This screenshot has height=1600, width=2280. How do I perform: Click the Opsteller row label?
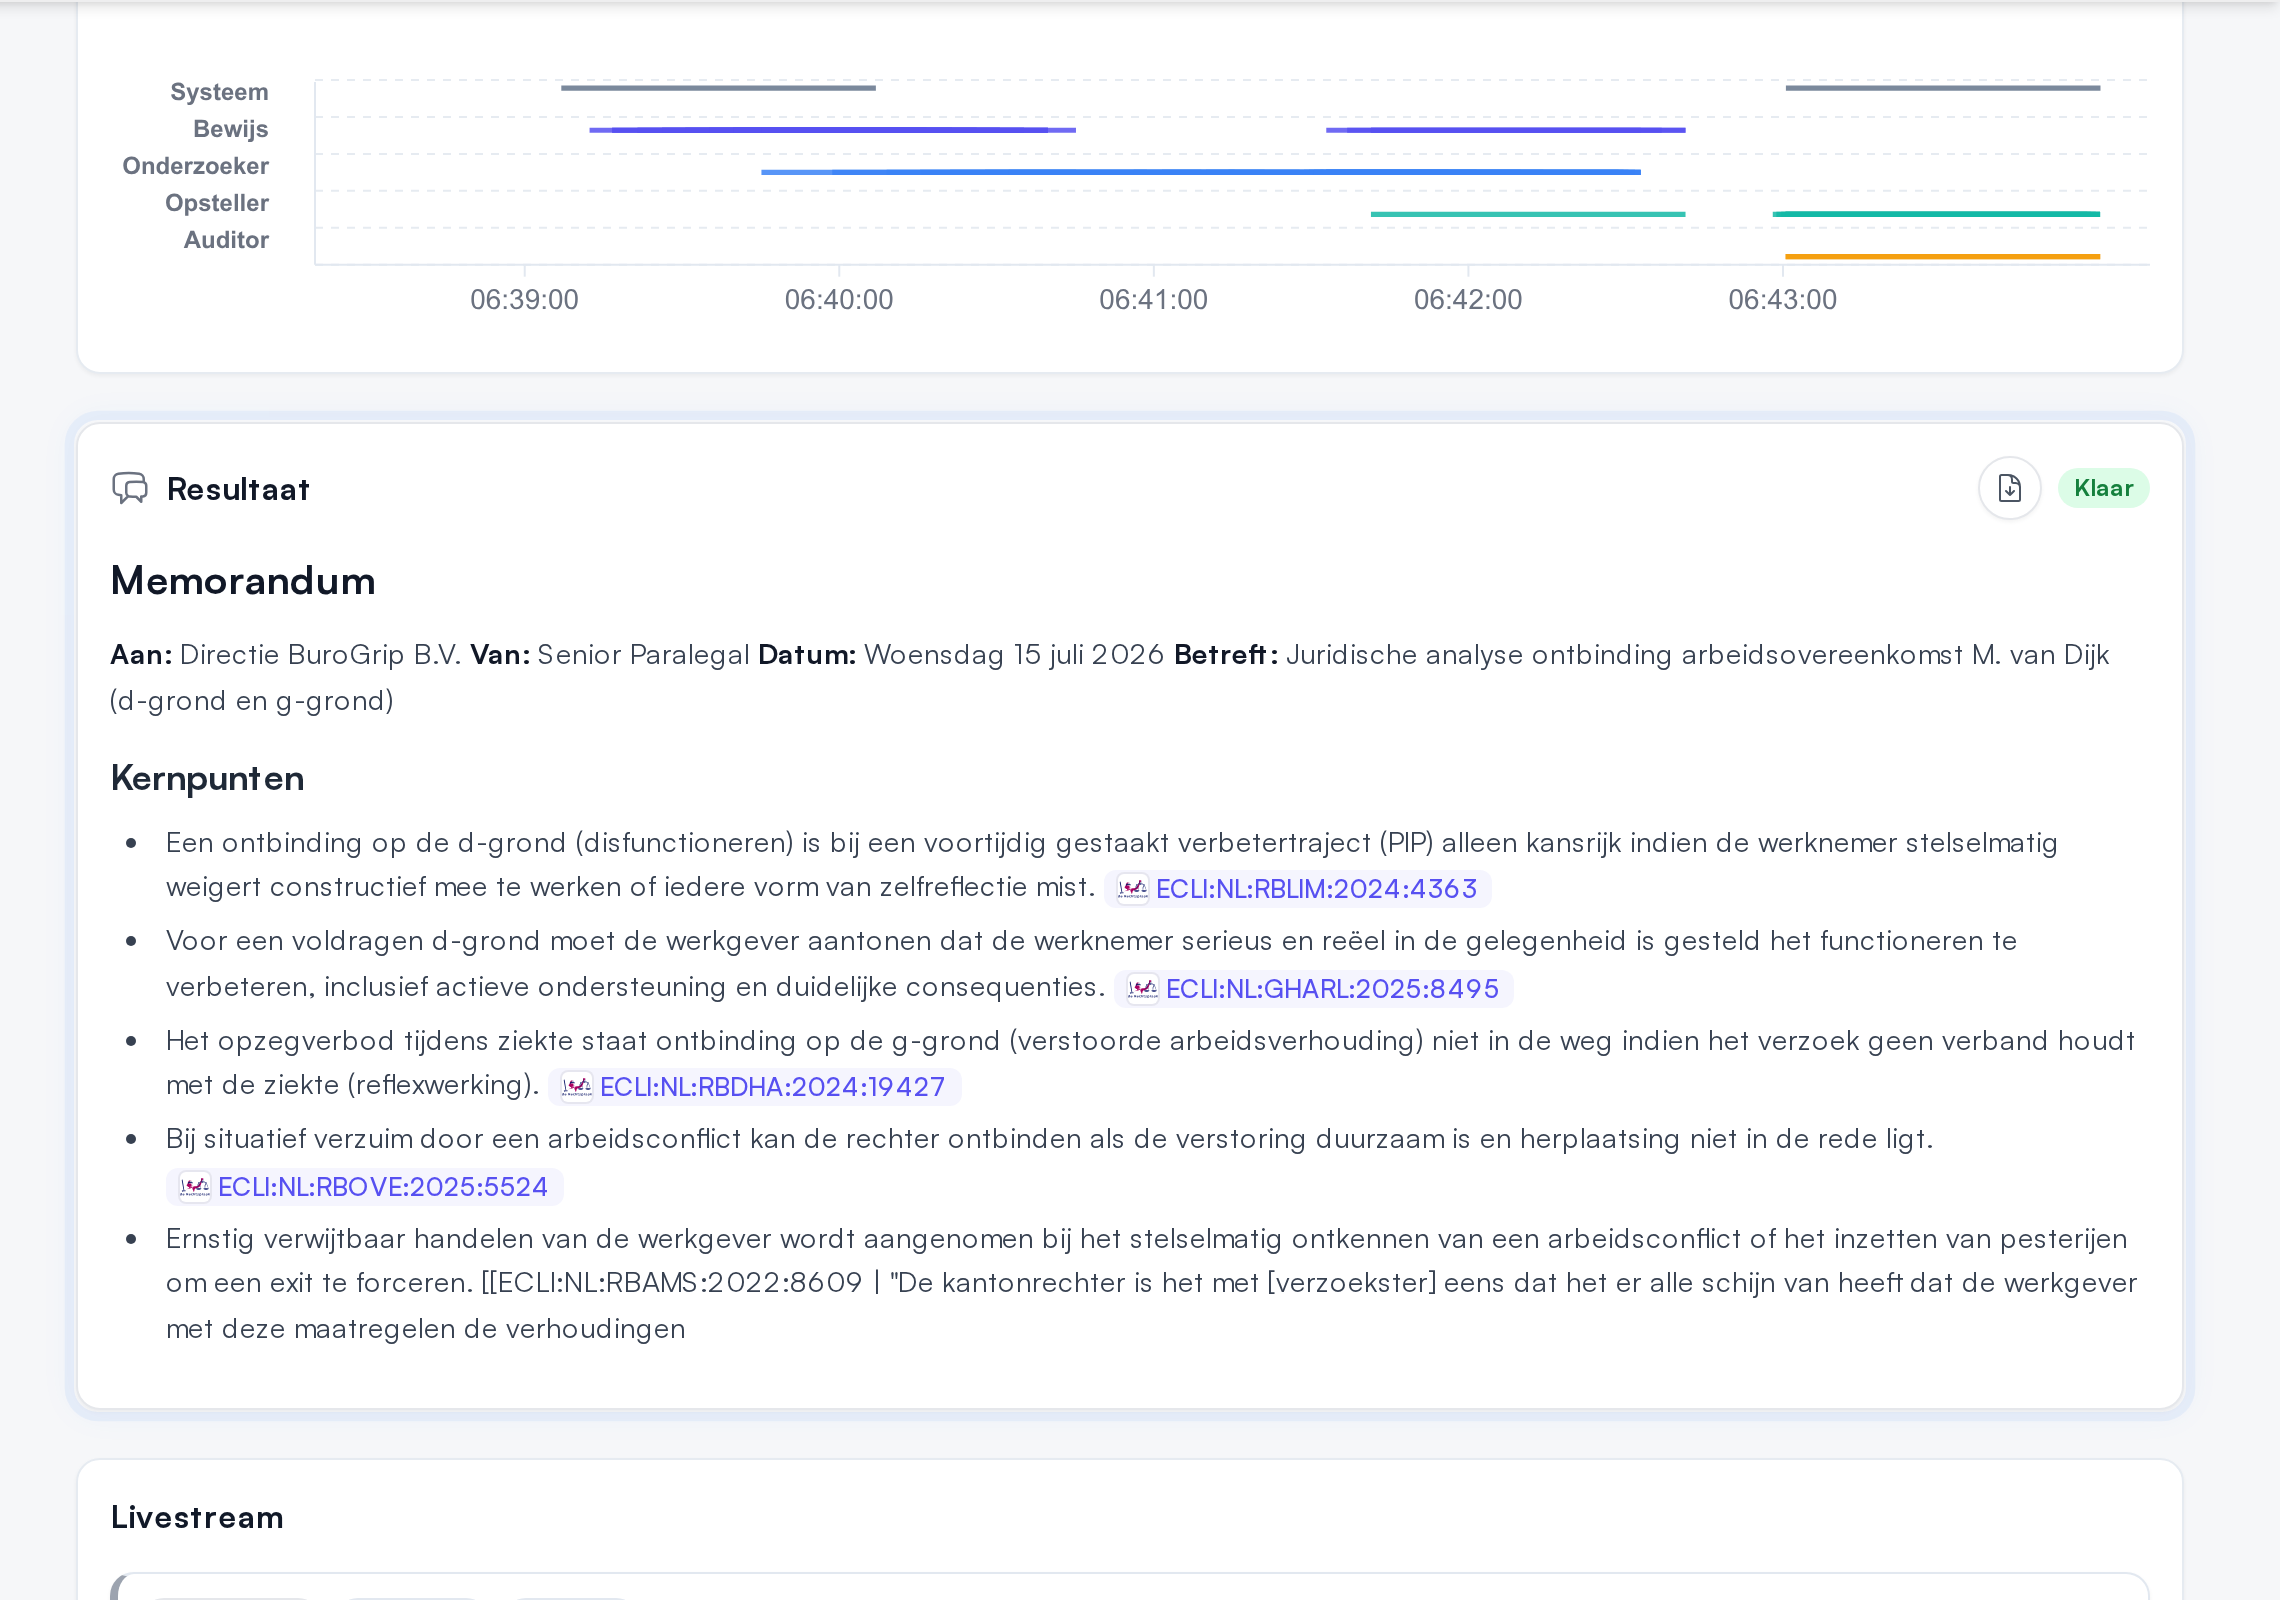(x=216, y=203)
